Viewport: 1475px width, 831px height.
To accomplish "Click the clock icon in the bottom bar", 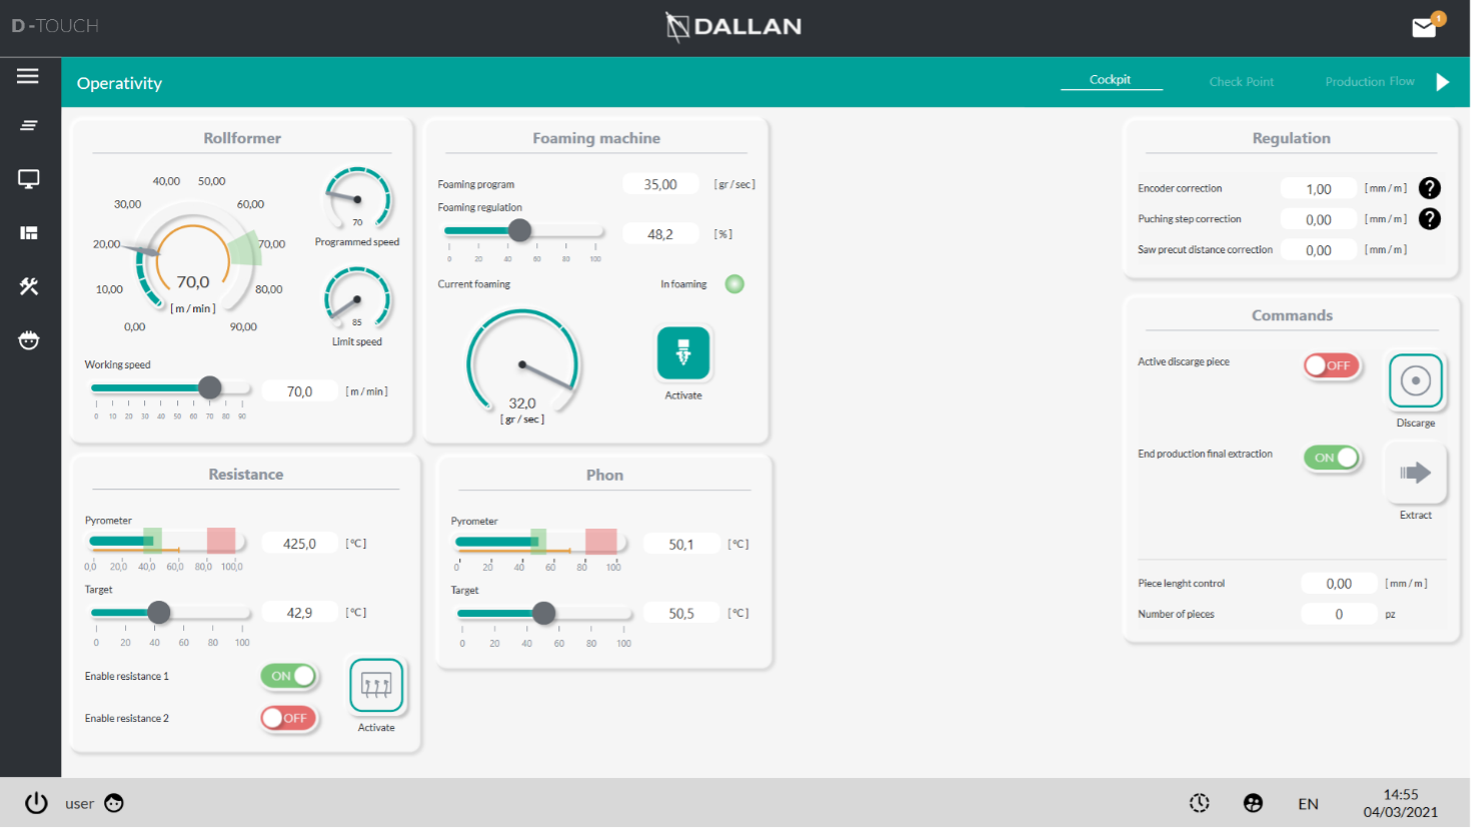I will [1198, 802].
